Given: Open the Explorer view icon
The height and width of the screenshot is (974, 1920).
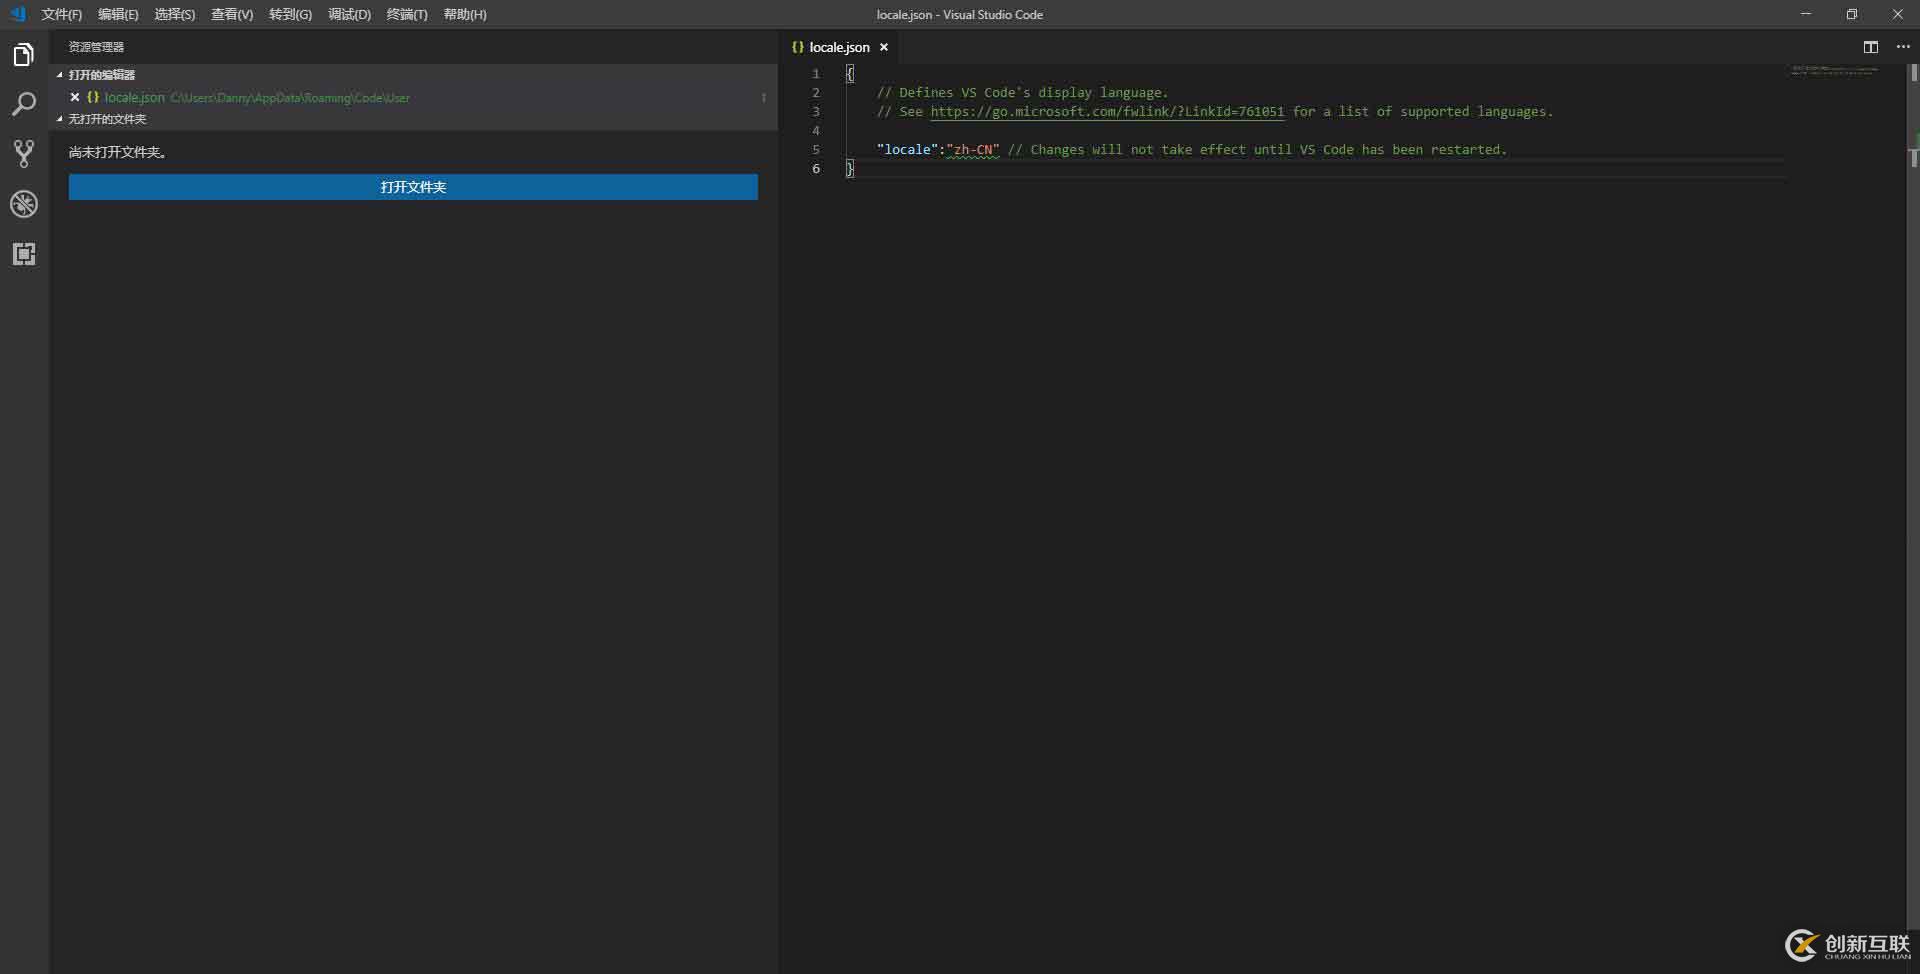Looking at the screenshot, I should click(23, 54).
